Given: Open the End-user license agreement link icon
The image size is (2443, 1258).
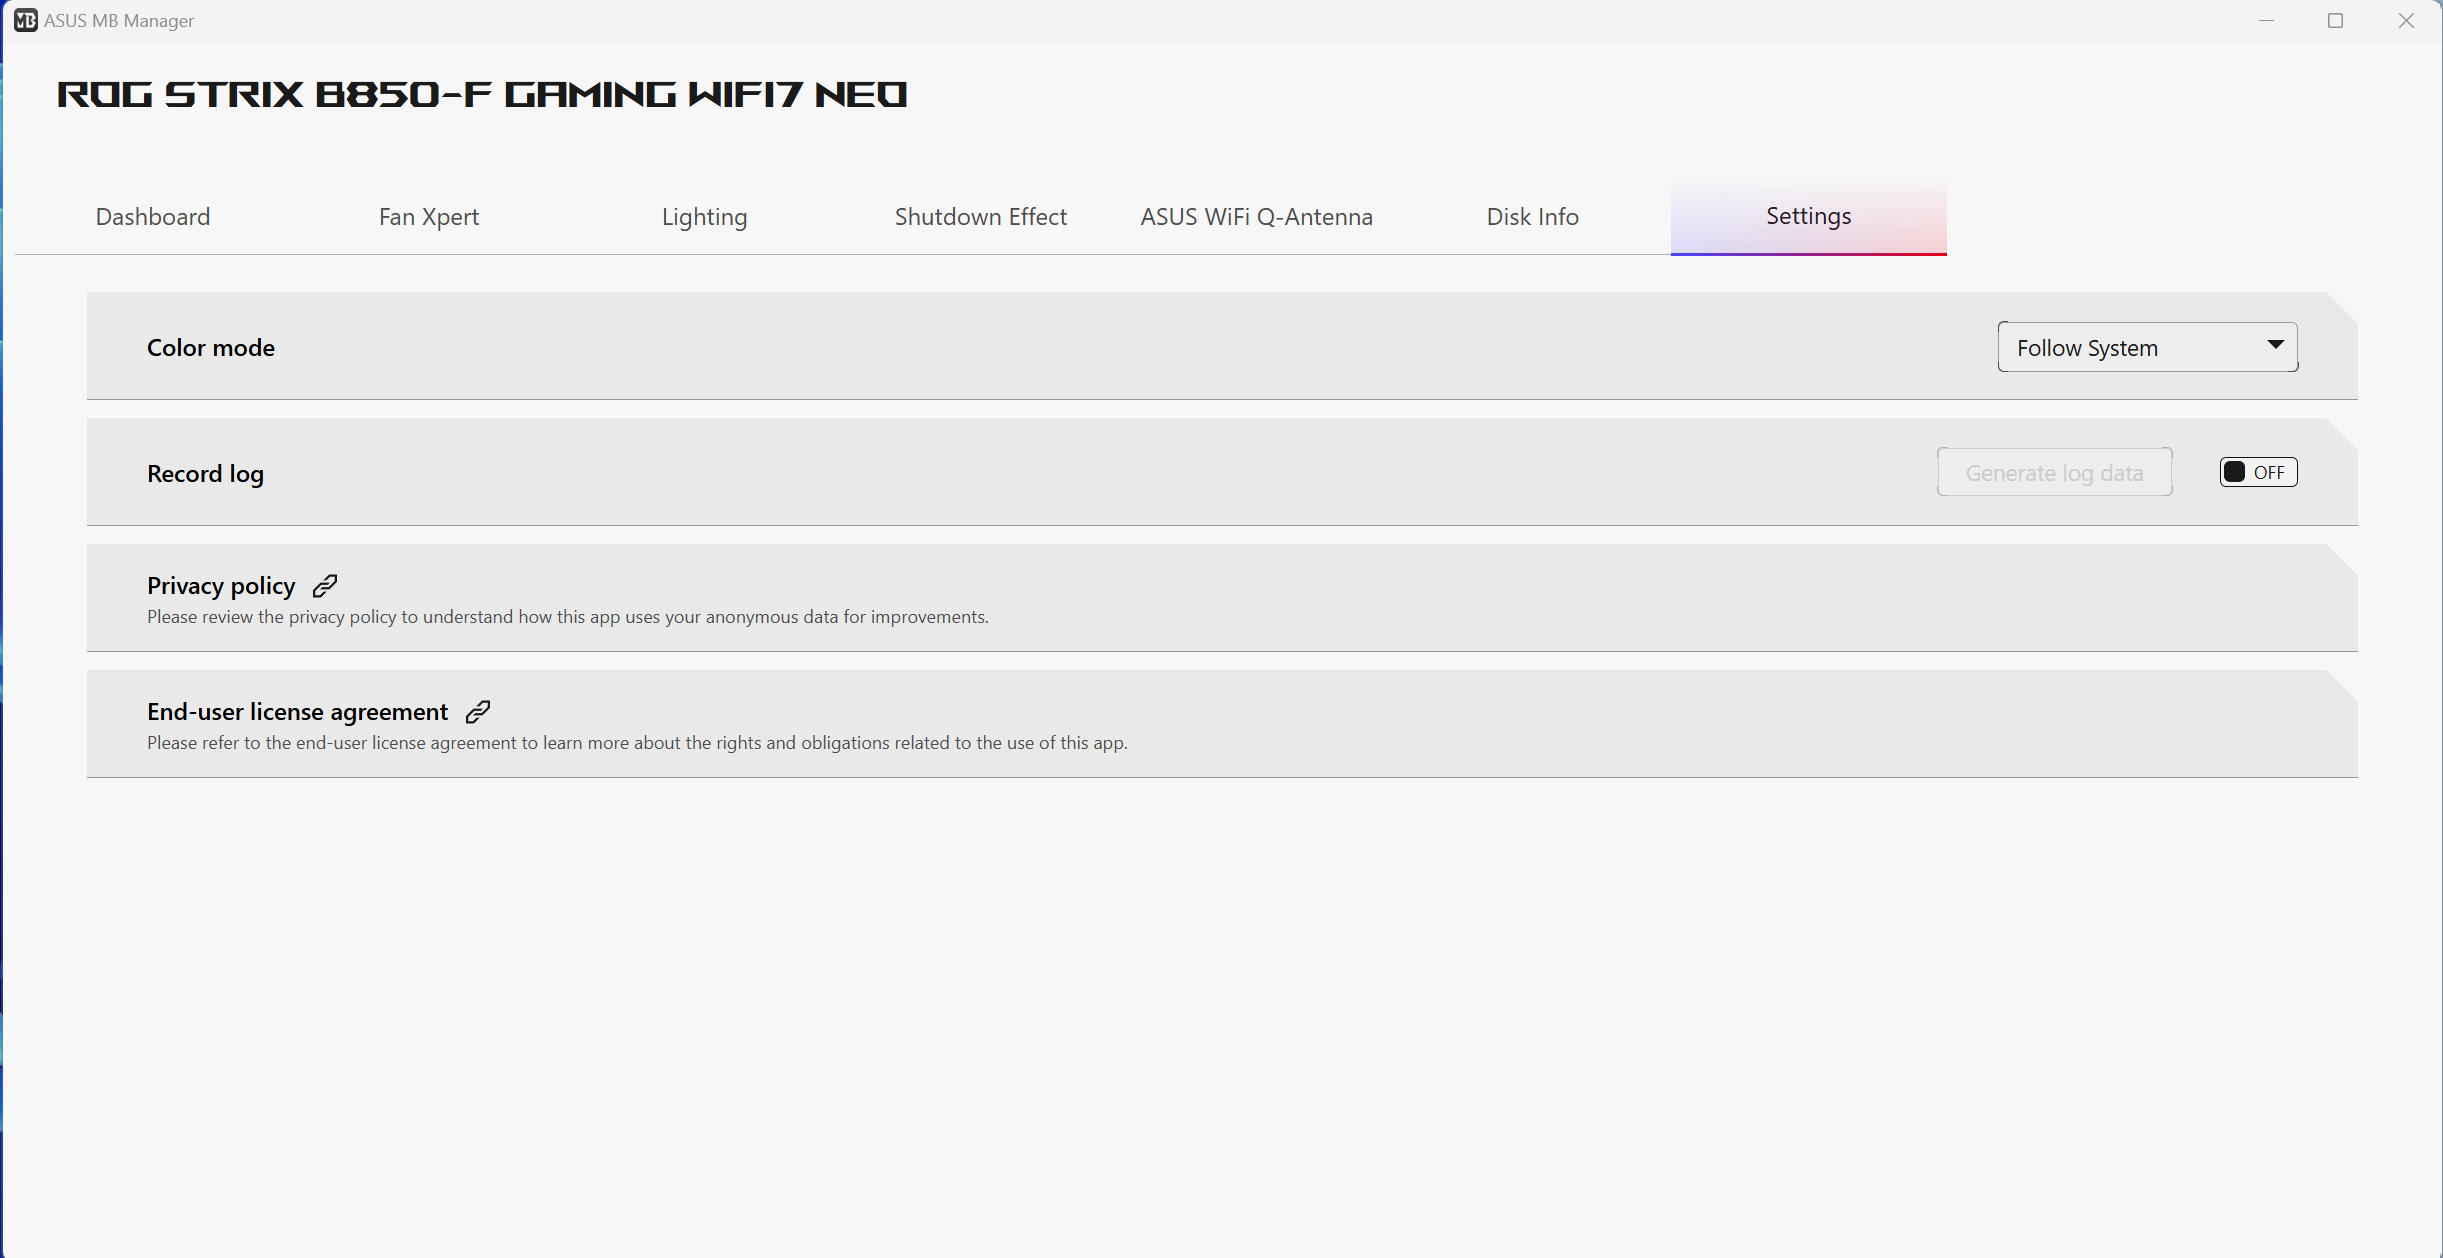Looking at the screenshot, I should point(478,712).
